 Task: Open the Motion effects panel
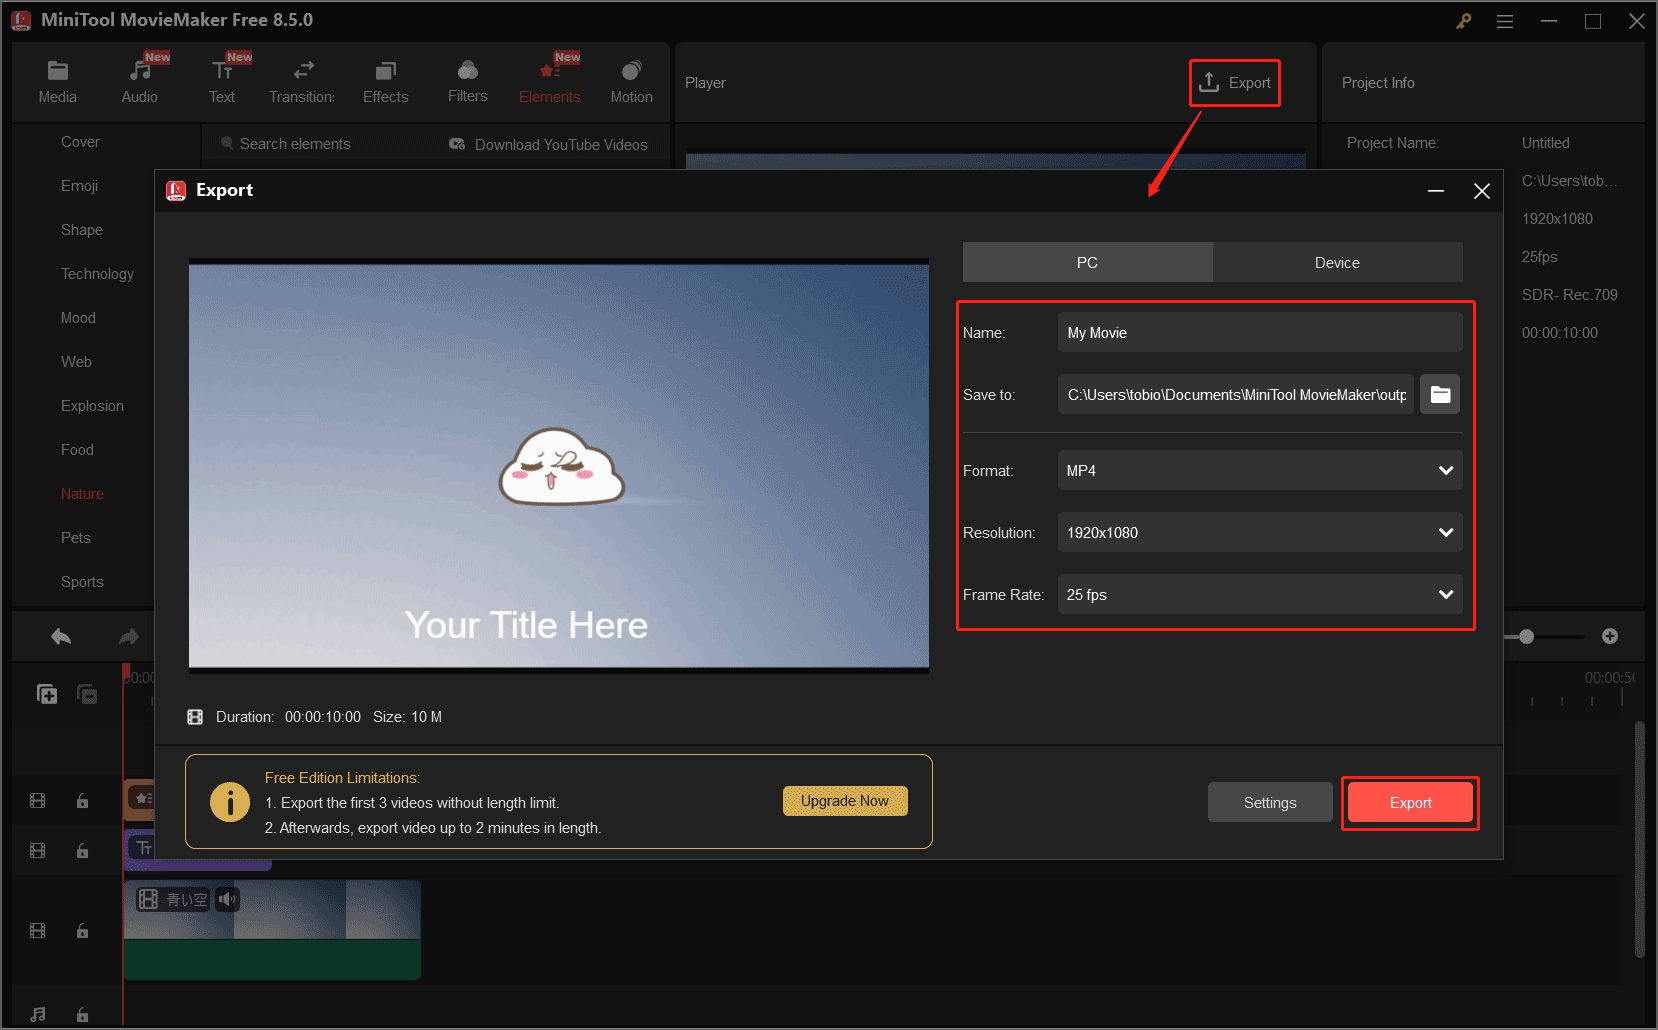[631, 80]
